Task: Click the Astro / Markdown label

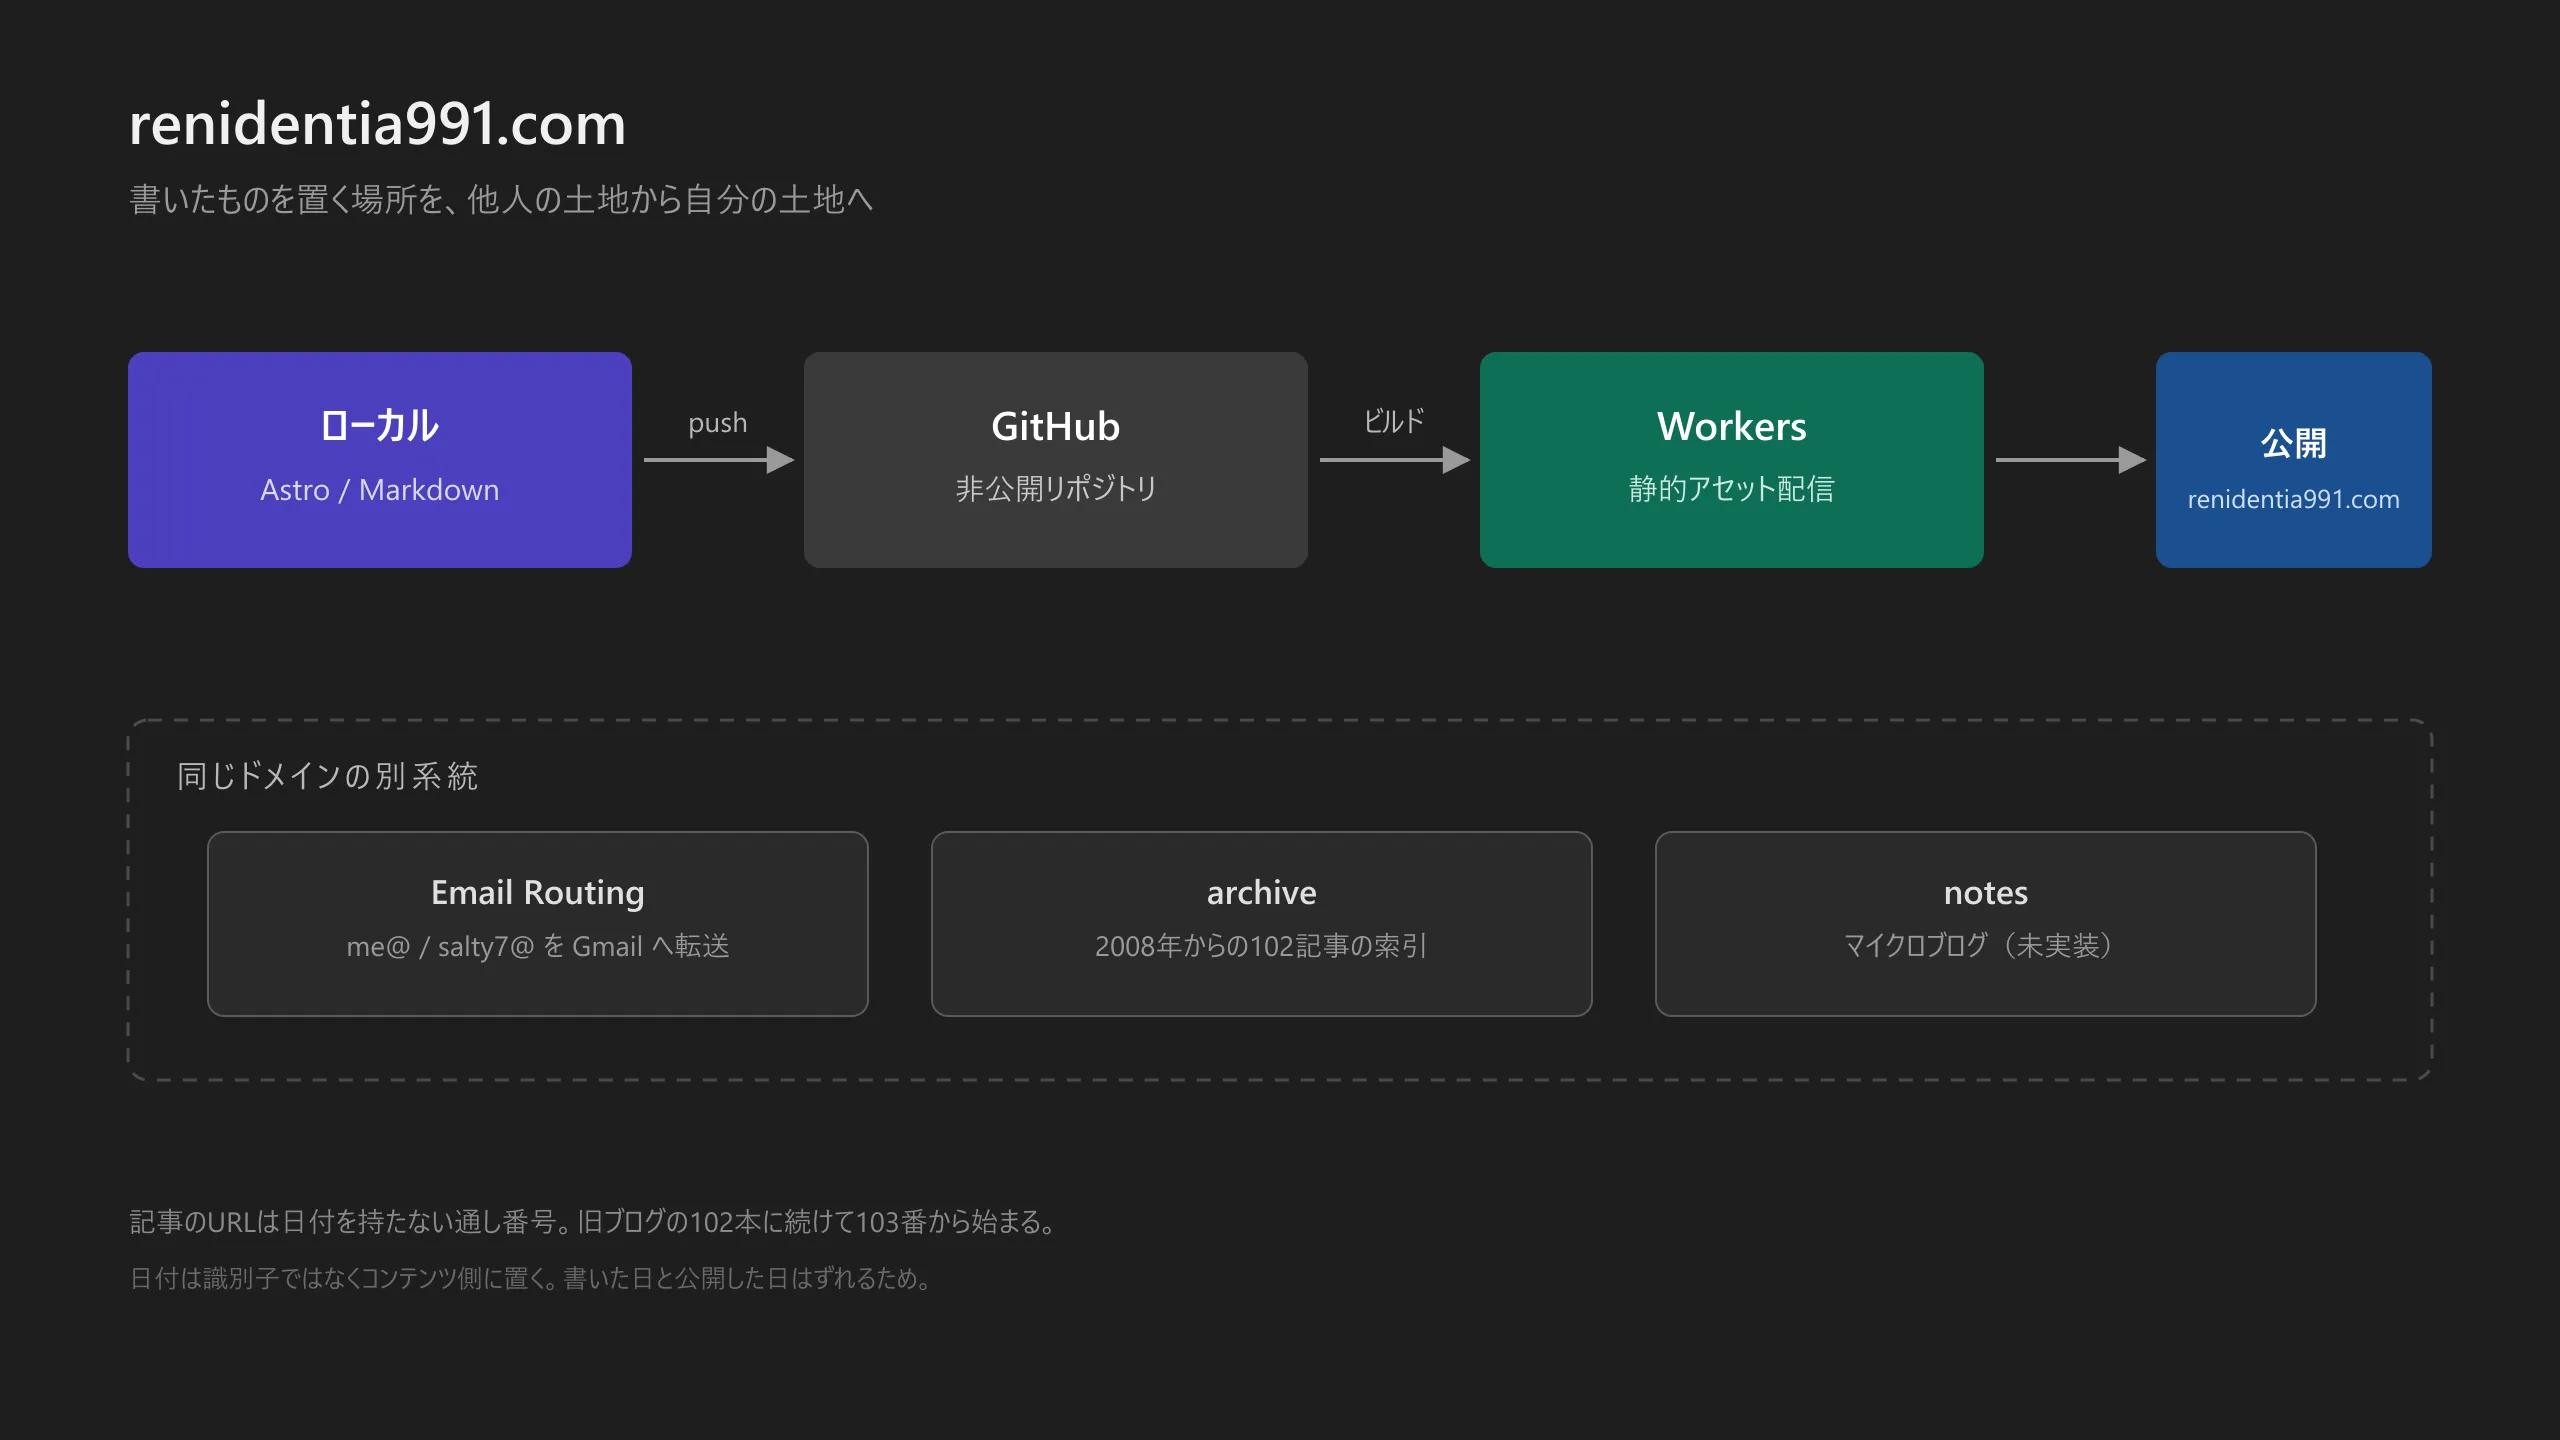Action: pyautogui.click(x=380, y=490)
